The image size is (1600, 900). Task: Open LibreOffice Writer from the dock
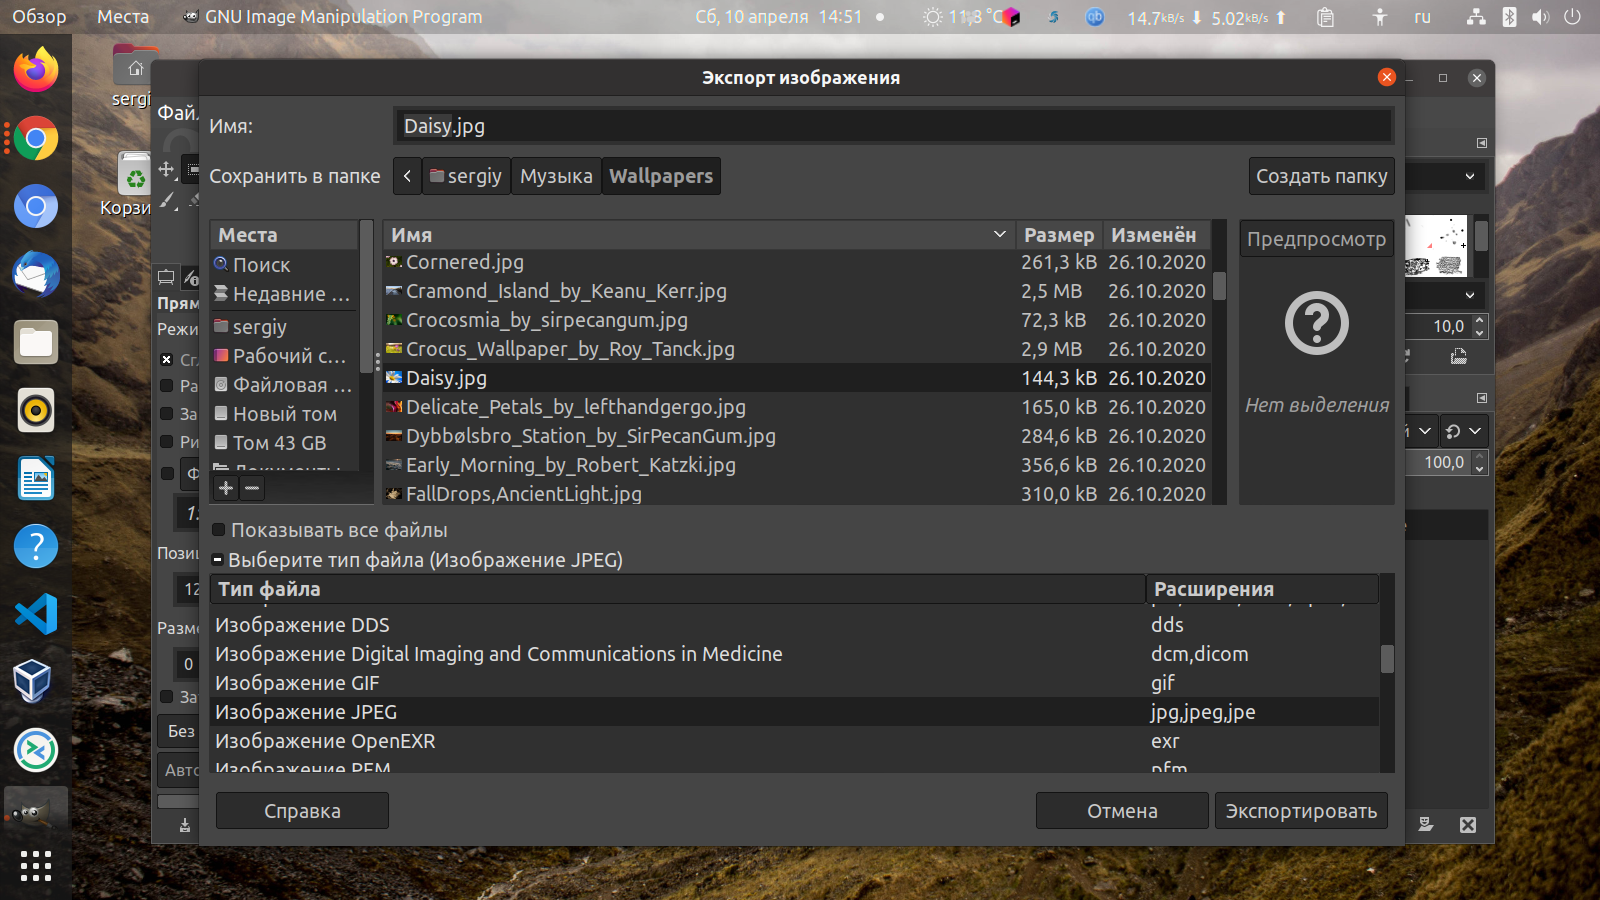36,478
